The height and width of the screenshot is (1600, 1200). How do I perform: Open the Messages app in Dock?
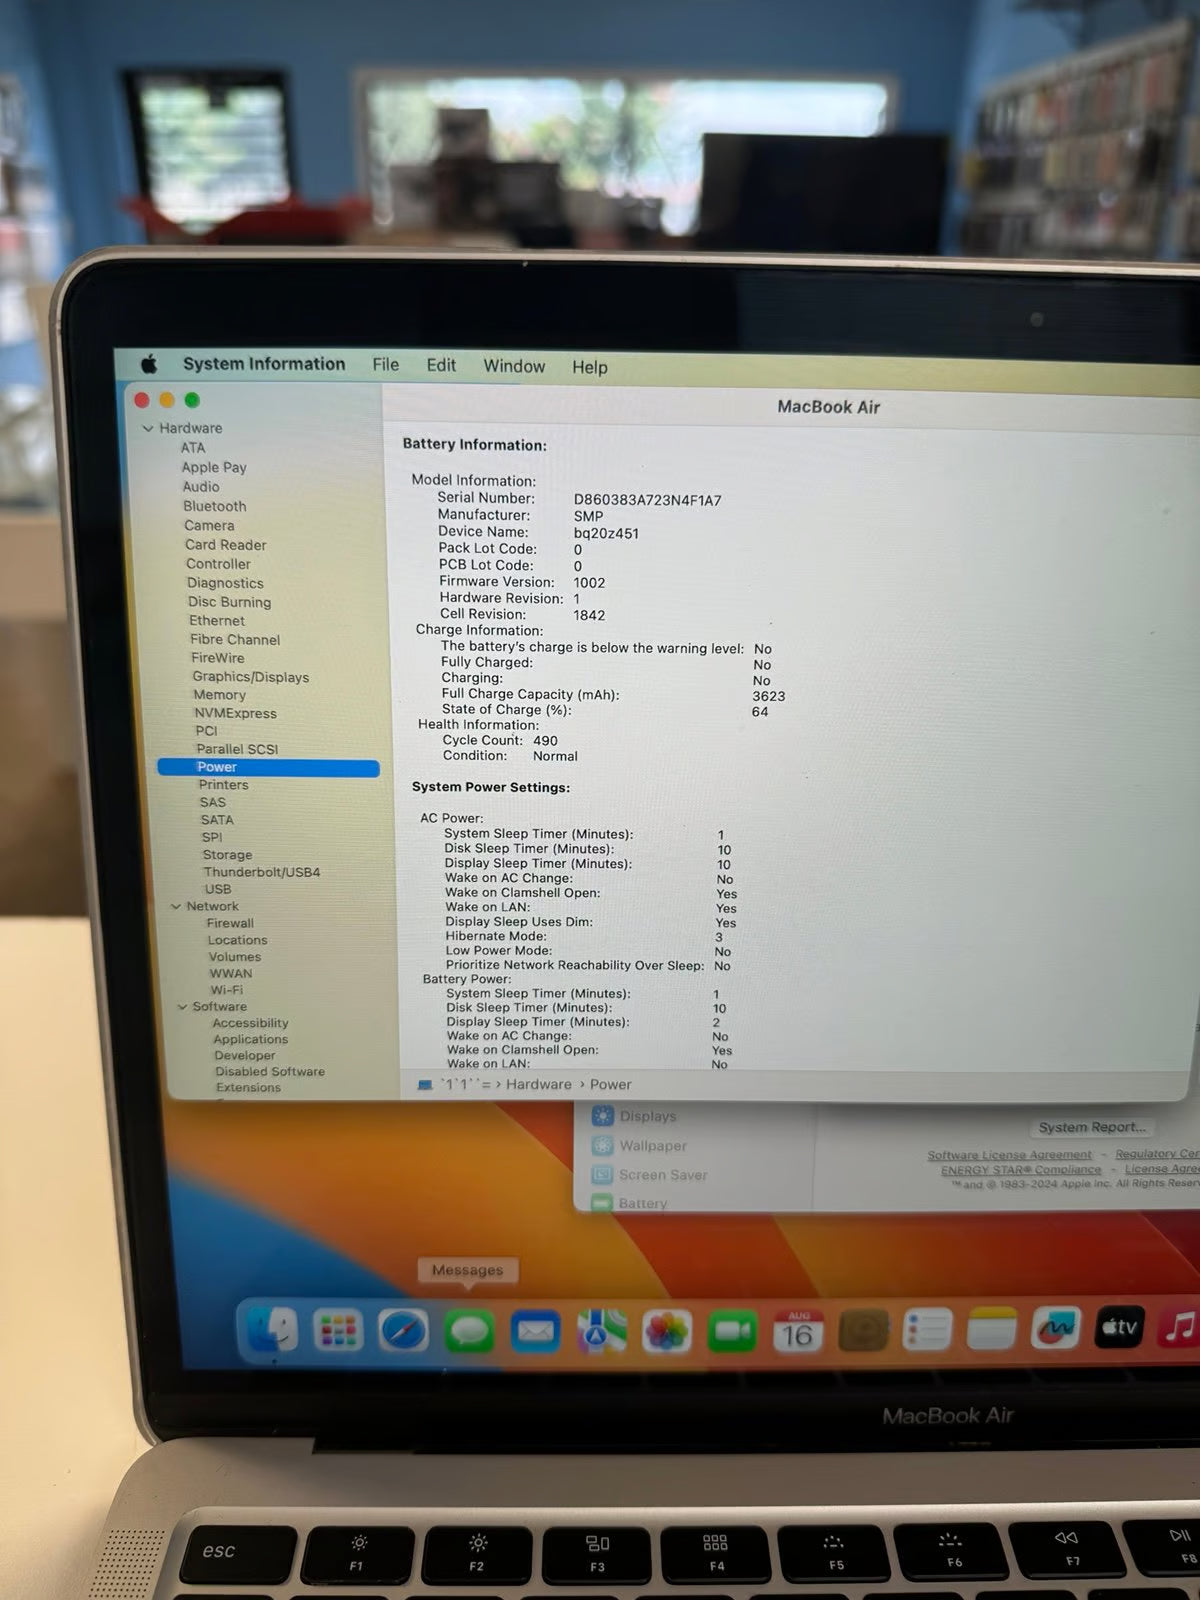point(469,1331)
